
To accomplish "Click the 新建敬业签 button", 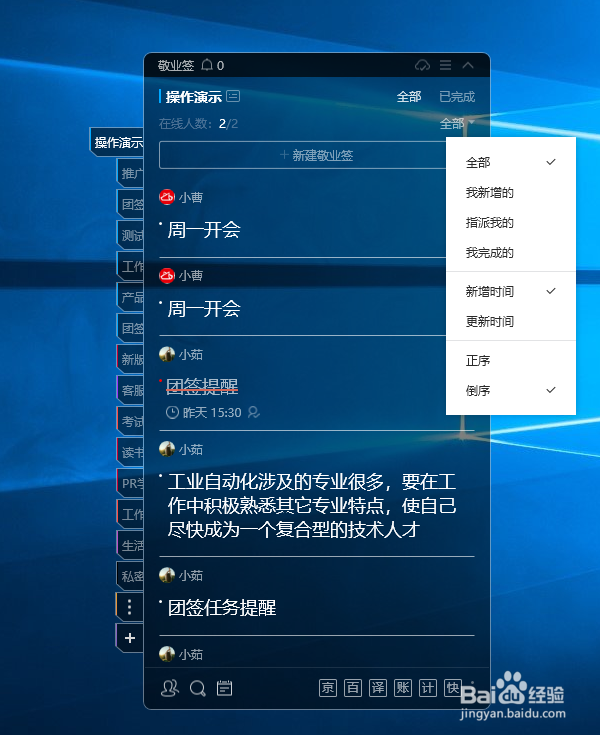I will (316, 155).
